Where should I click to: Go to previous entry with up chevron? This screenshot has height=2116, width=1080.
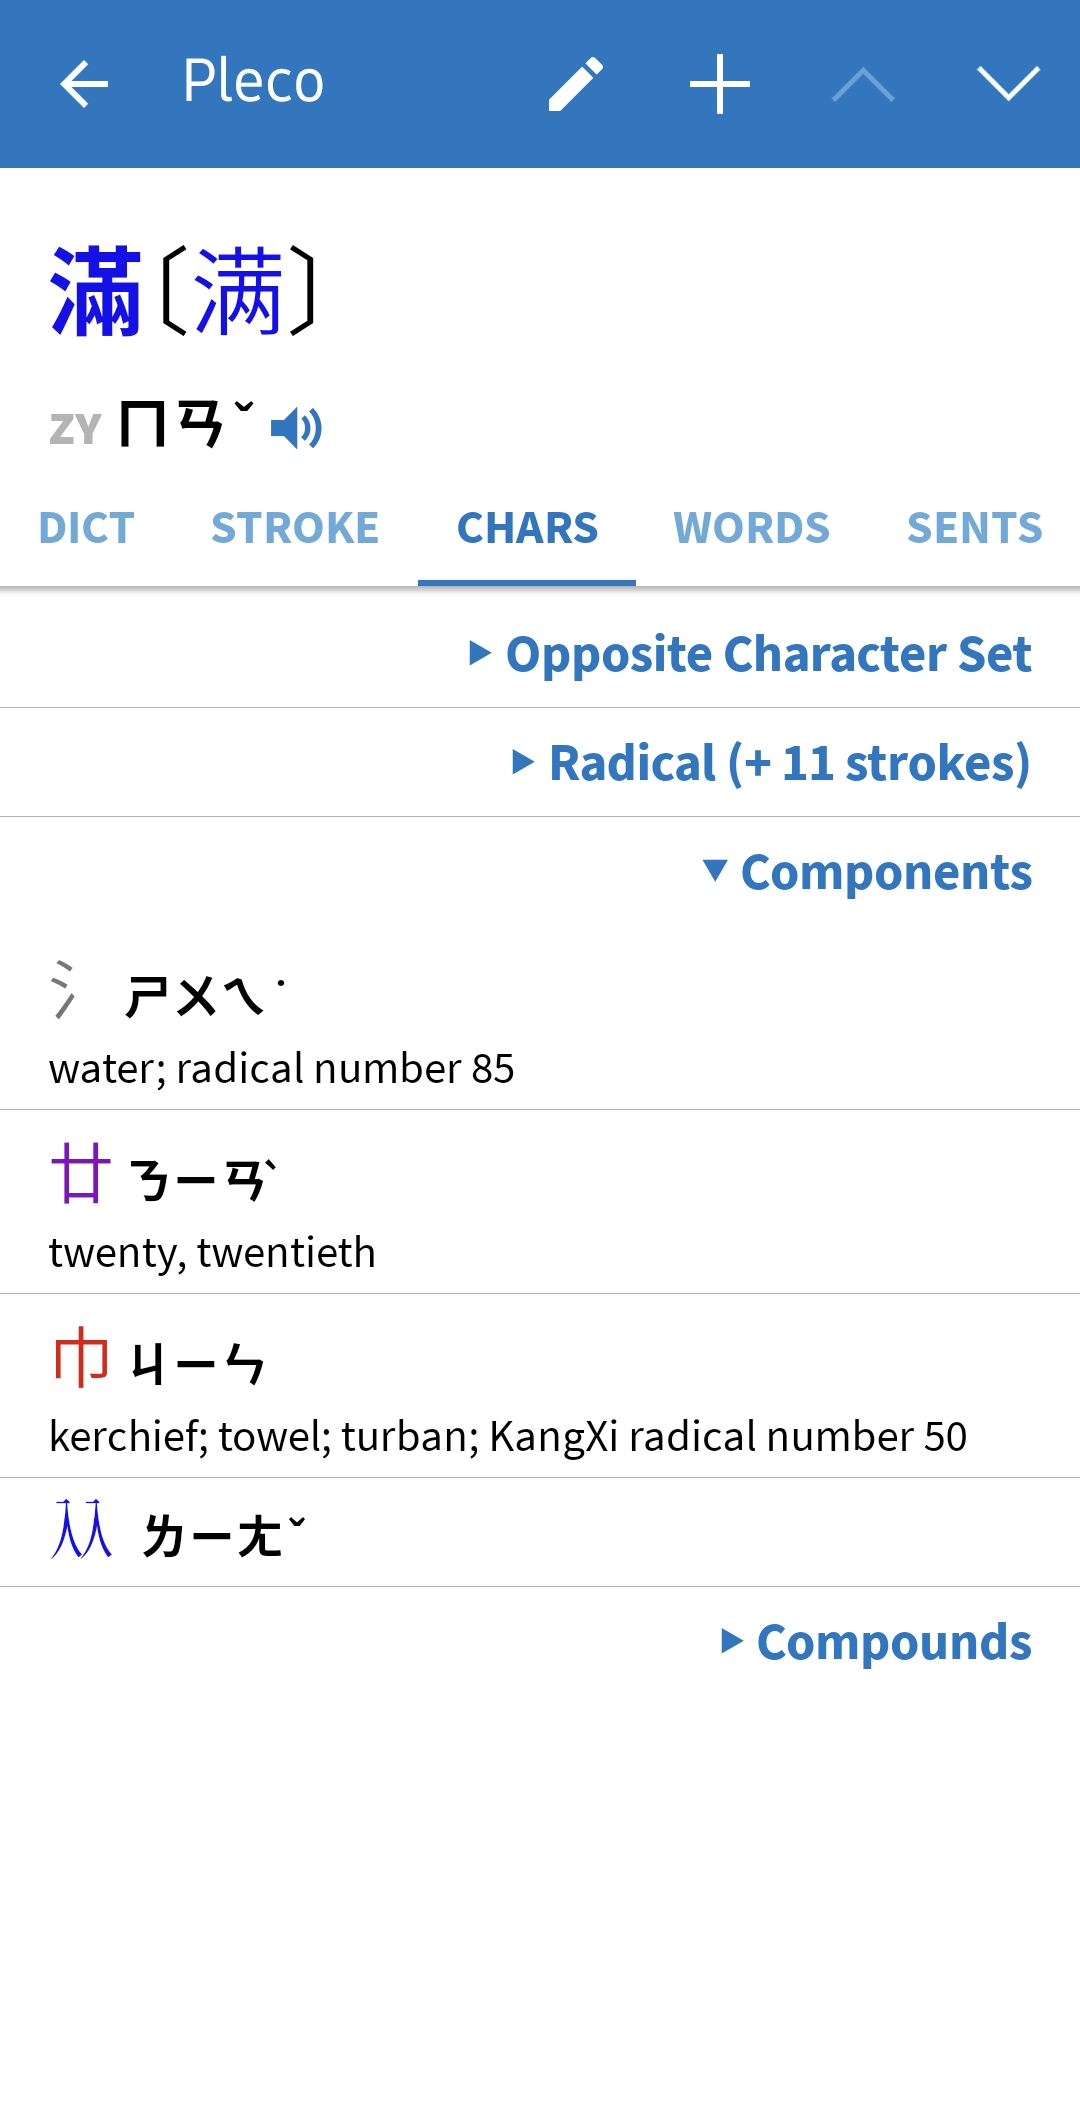pyautogui.click(x=863, y=84)
